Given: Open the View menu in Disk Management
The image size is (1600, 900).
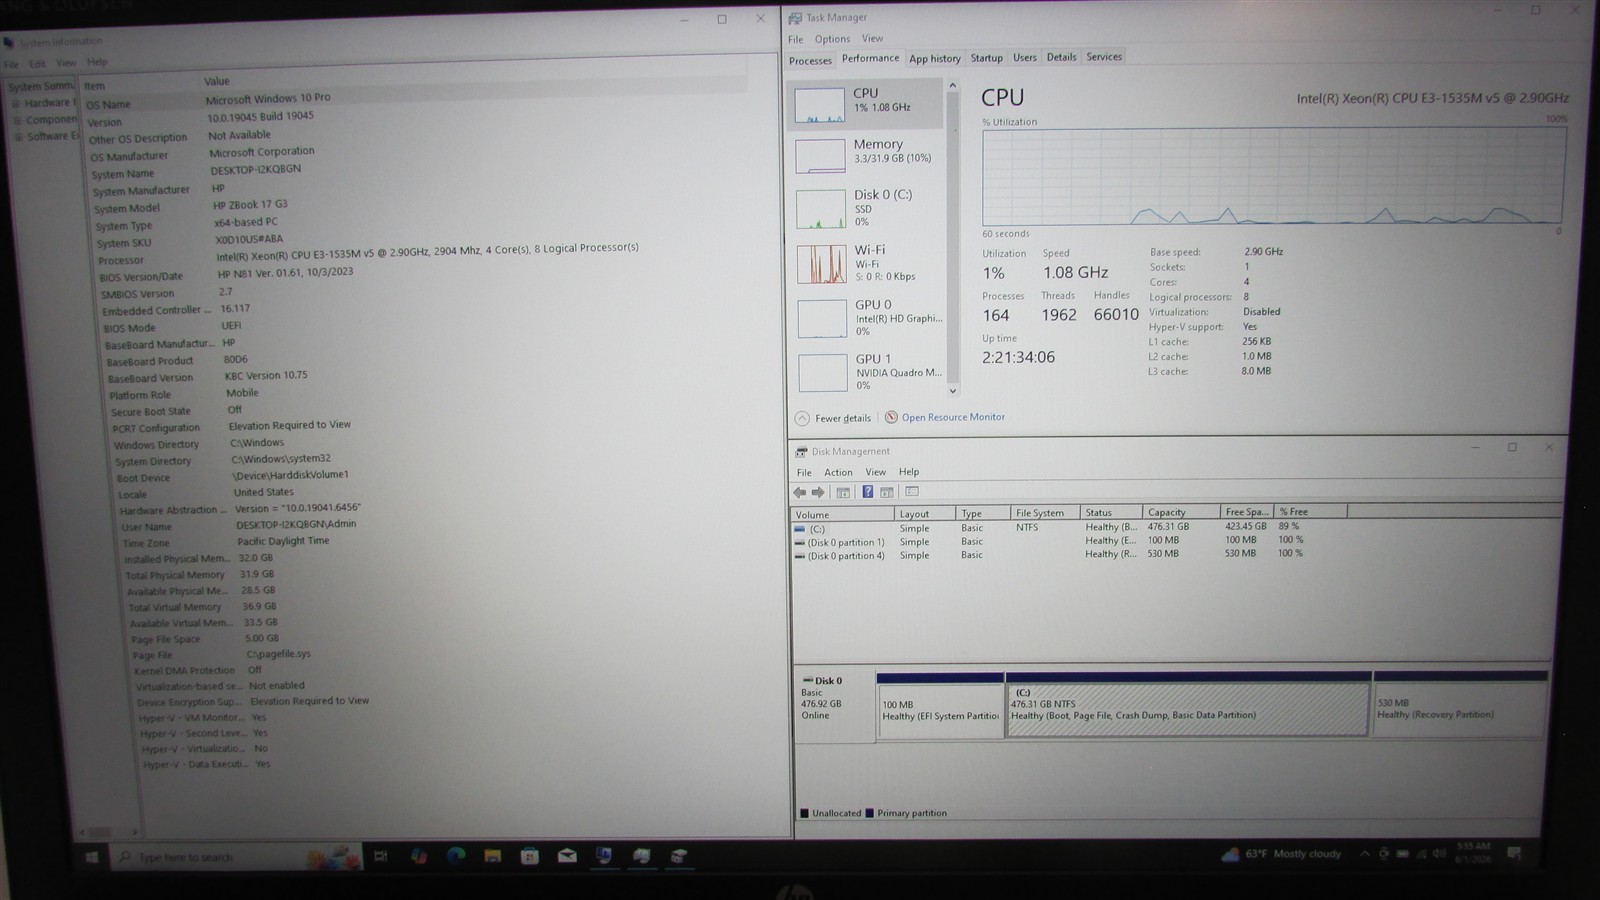Looking at the screenshot, I should (875, 472).
